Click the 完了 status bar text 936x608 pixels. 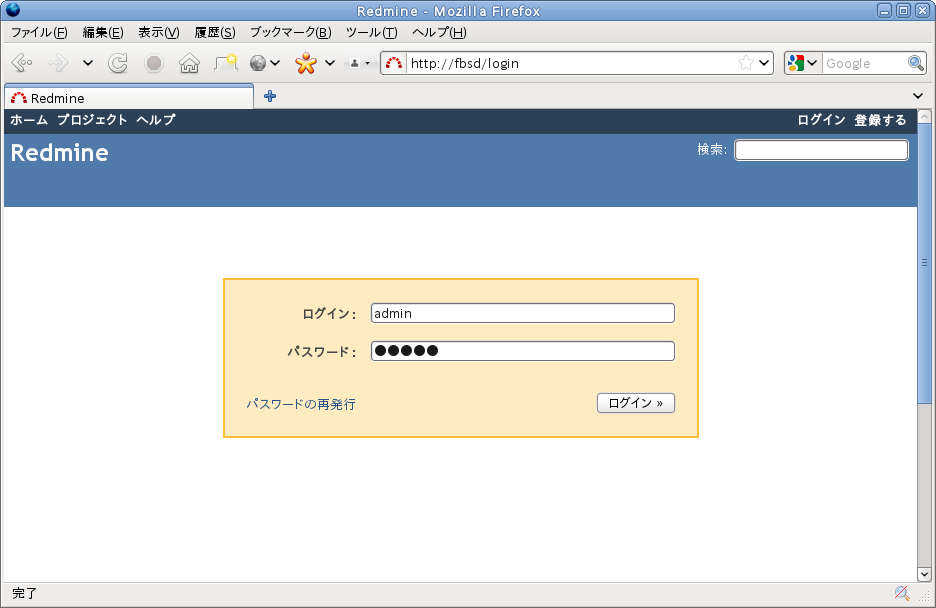click(24, 593)
